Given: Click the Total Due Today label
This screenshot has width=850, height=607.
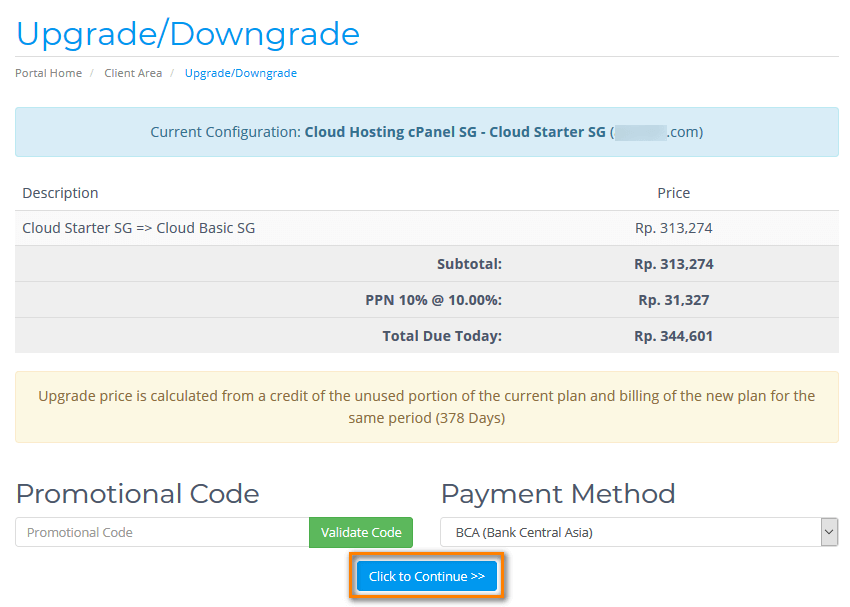Looking at the screenshot, I should click(x=442, y=336).
